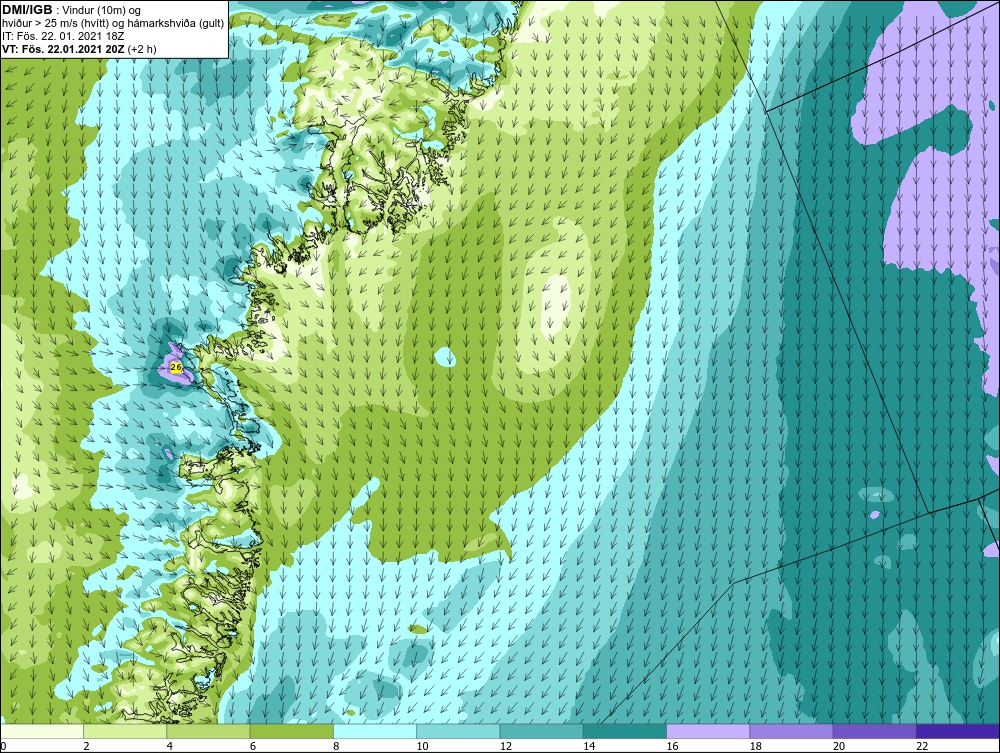Click the legend label 4
Viewport: 1000px width, 753px height.
[170, 746]
